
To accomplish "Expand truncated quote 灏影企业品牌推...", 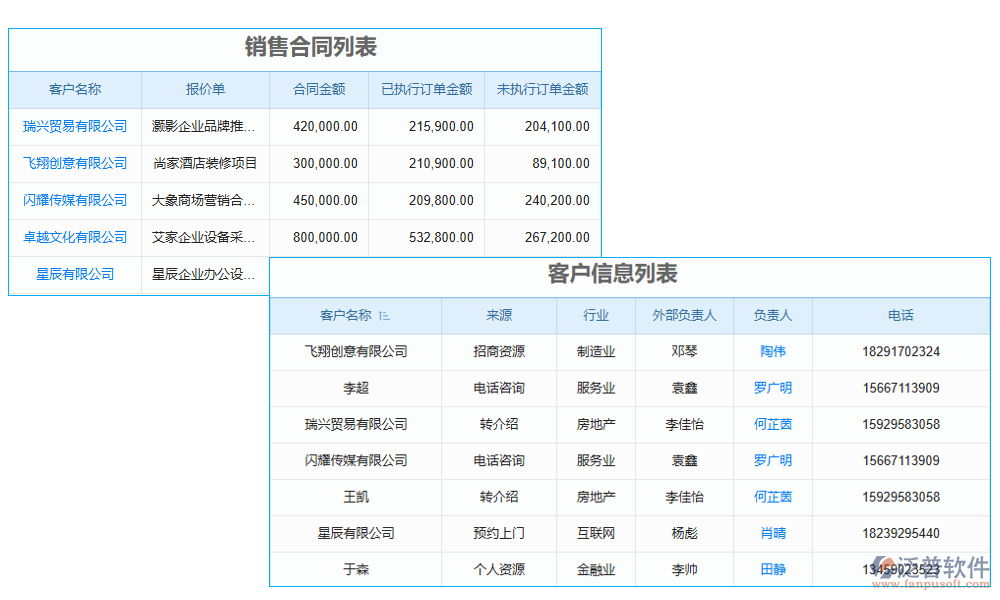I will point(204,126).
